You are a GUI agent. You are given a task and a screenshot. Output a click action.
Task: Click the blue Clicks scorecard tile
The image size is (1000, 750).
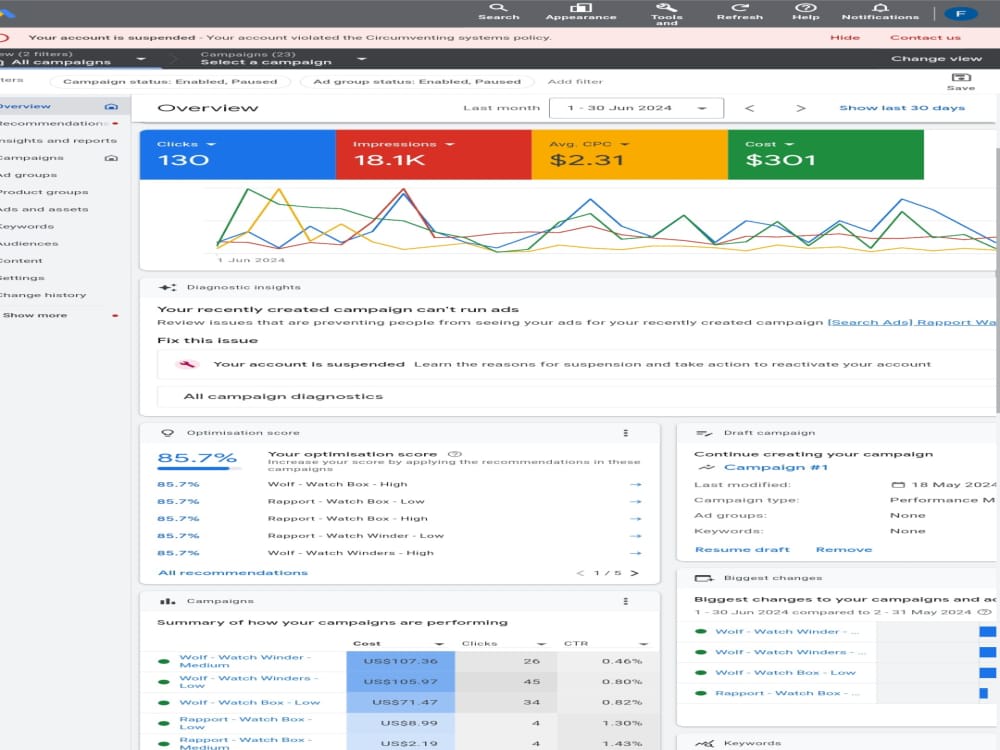tap(237, 154)
